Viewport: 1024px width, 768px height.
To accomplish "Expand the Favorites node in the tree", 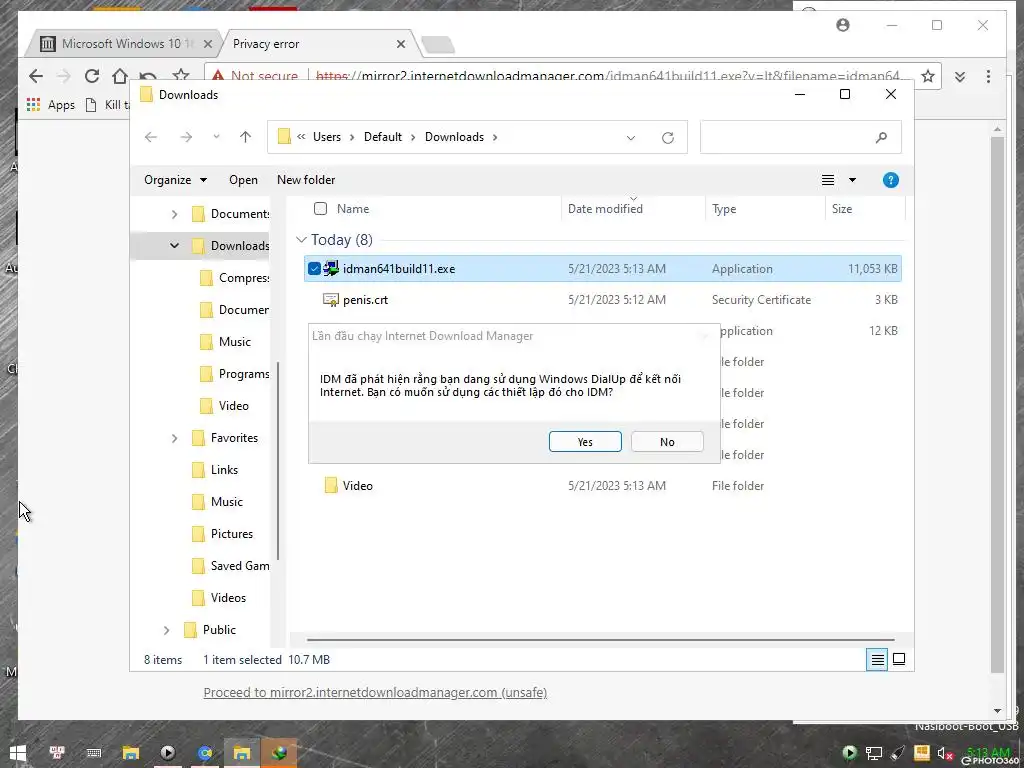I will (x=174, y=438).
